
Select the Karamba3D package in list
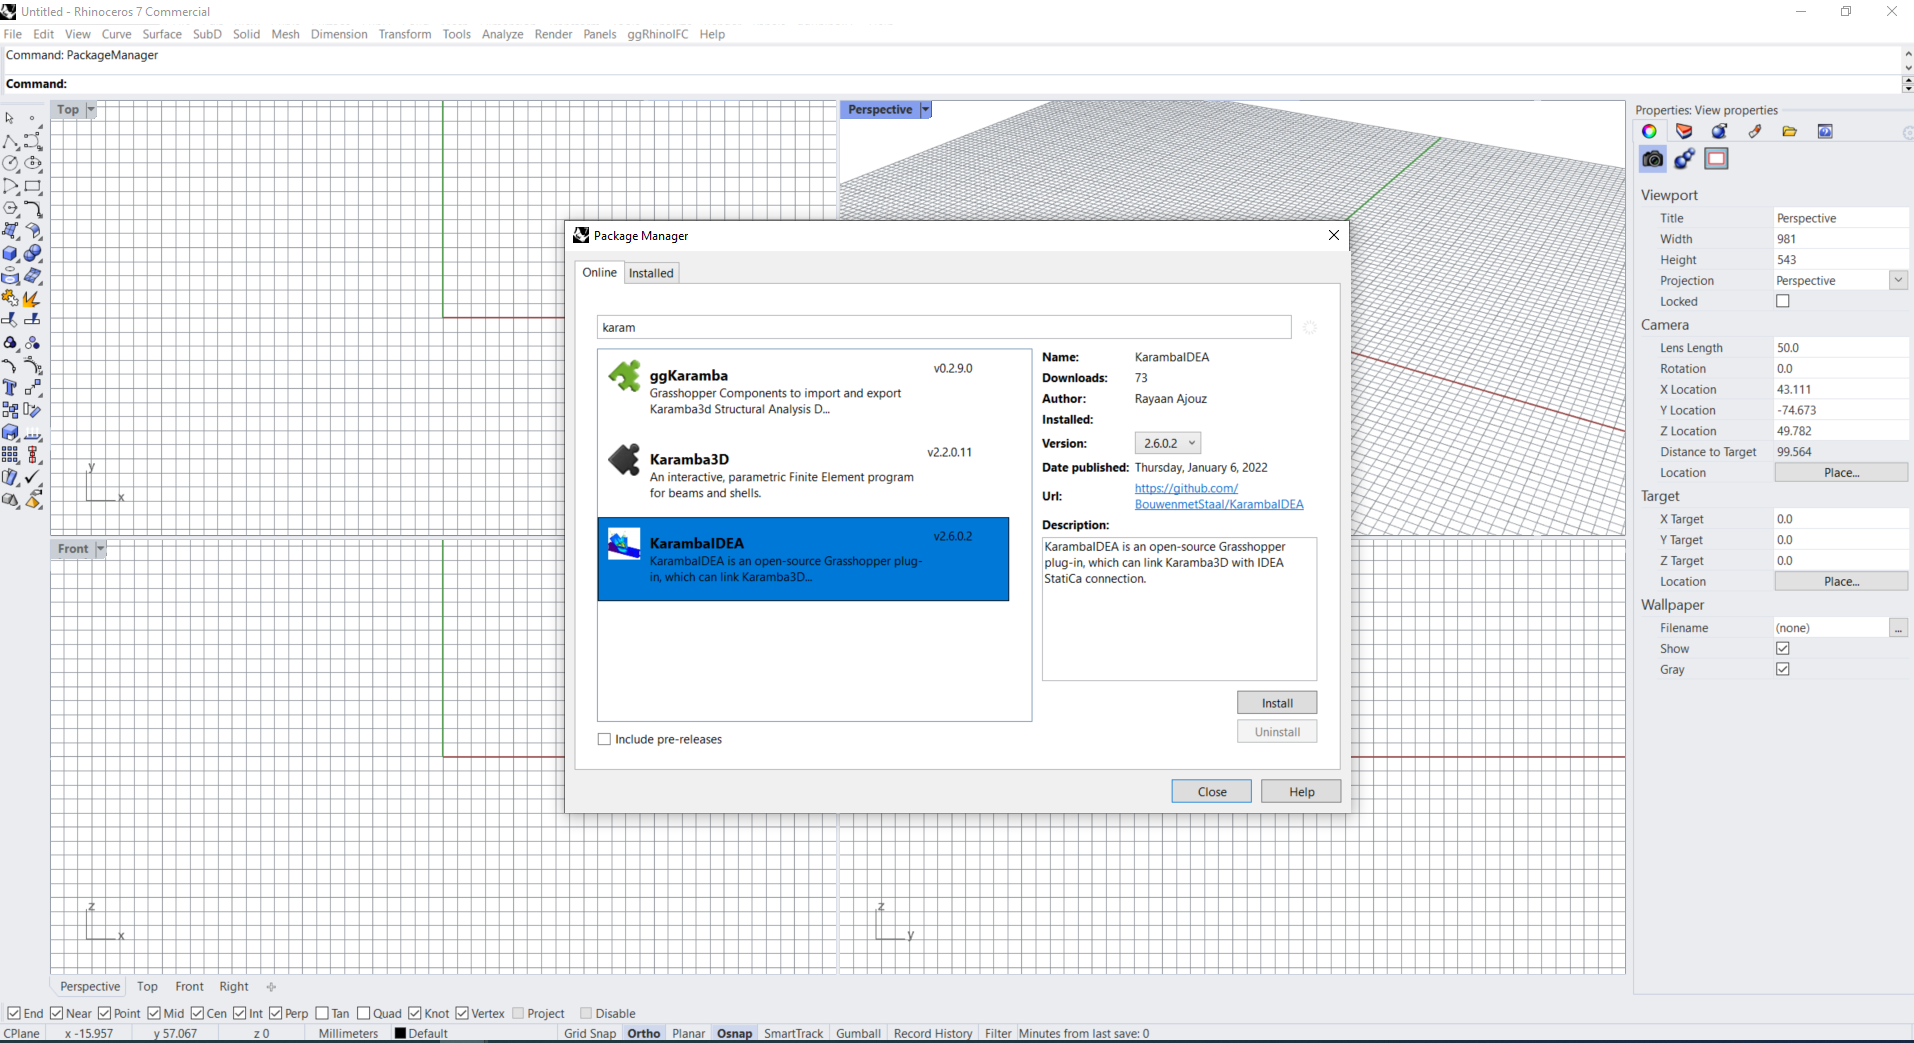point(803,475)
